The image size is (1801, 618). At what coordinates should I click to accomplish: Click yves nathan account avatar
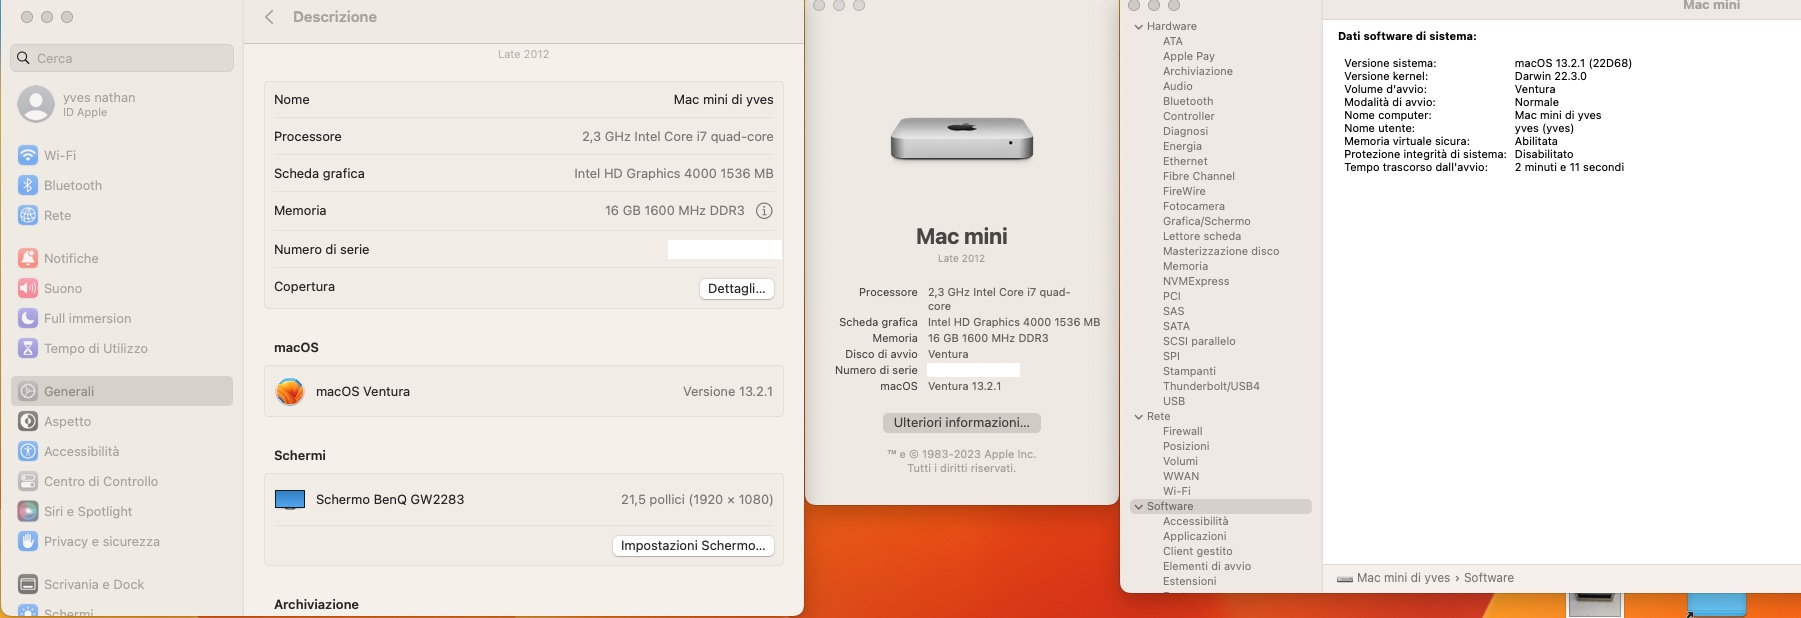tap(36, 104)
